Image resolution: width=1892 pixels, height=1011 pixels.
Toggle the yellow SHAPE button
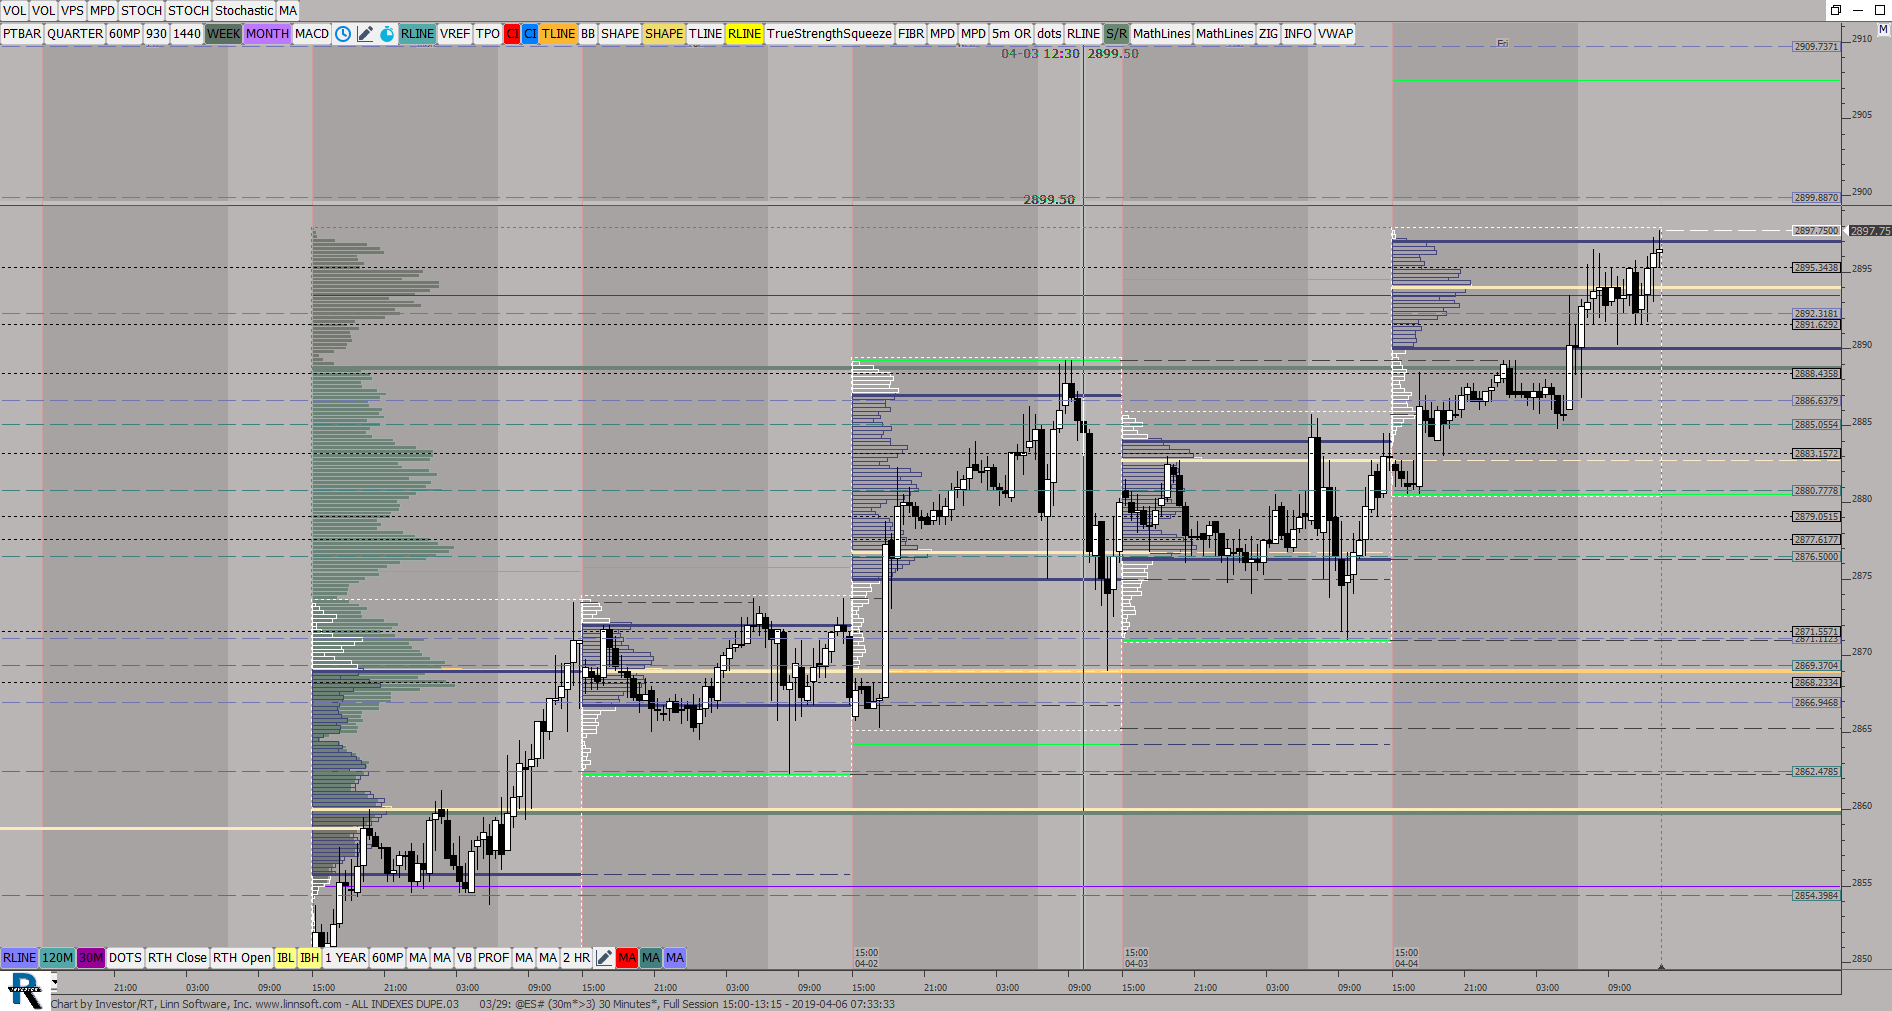click(x=664, y=34)
